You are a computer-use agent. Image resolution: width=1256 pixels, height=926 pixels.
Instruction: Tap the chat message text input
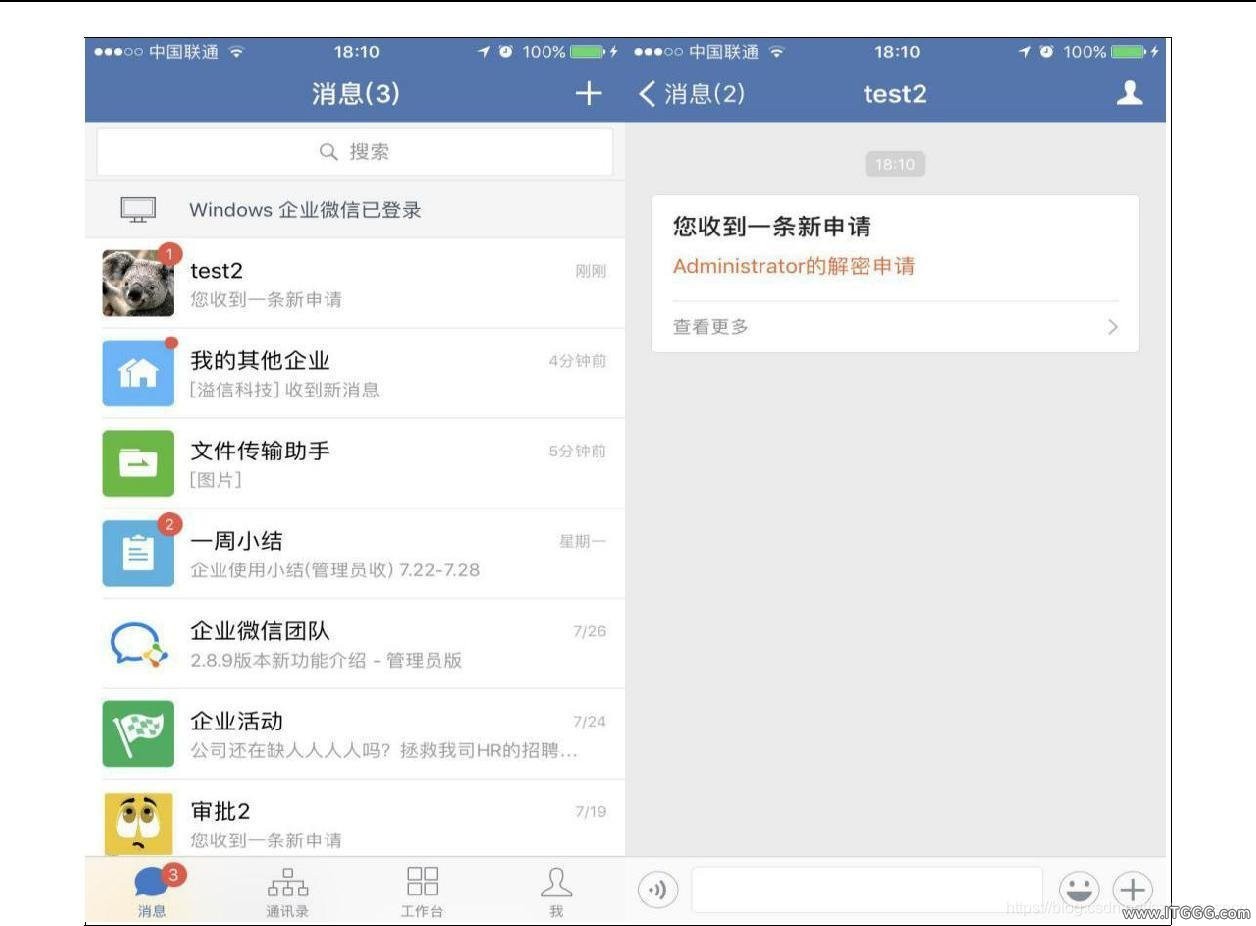click(x=867, y=889)
